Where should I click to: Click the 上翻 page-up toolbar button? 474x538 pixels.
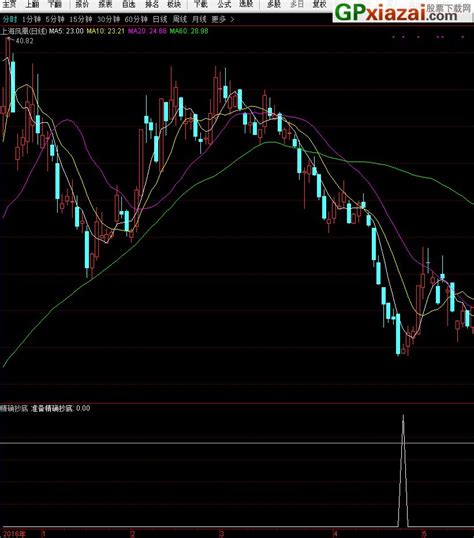32,4
